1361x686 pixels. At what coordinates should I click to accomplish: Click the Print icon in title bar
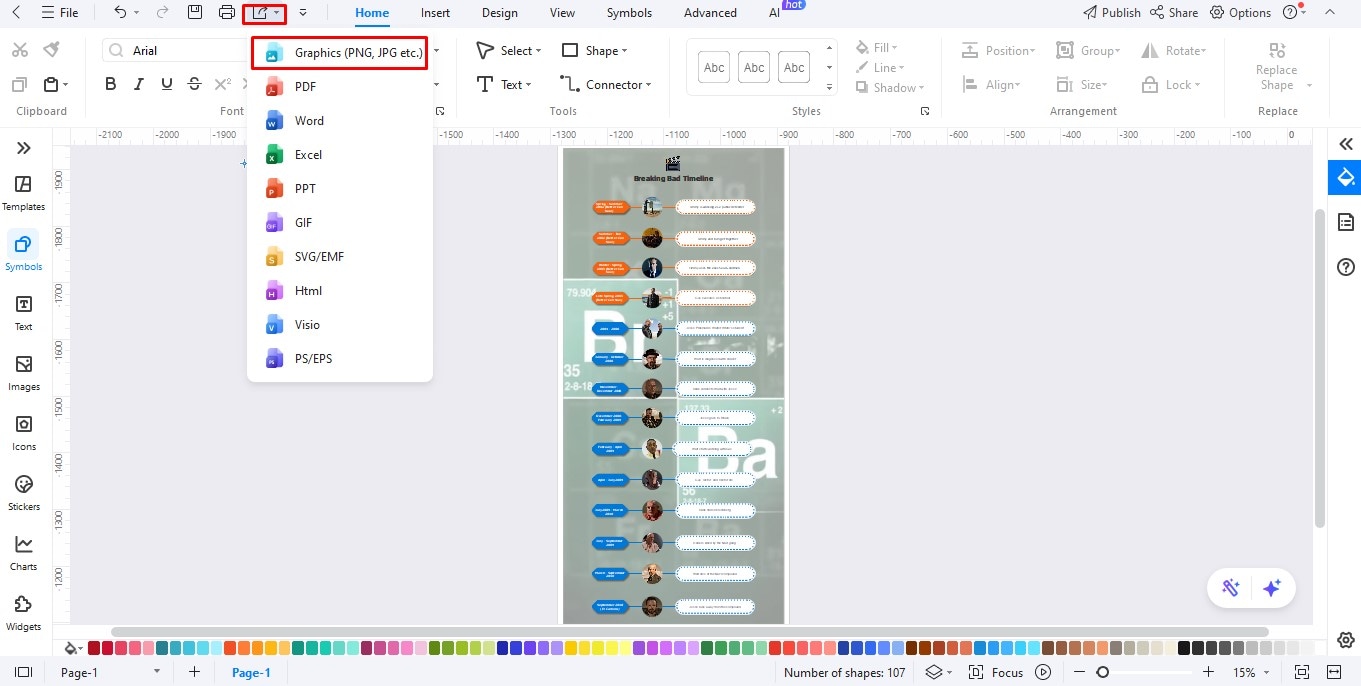(227, 13)
